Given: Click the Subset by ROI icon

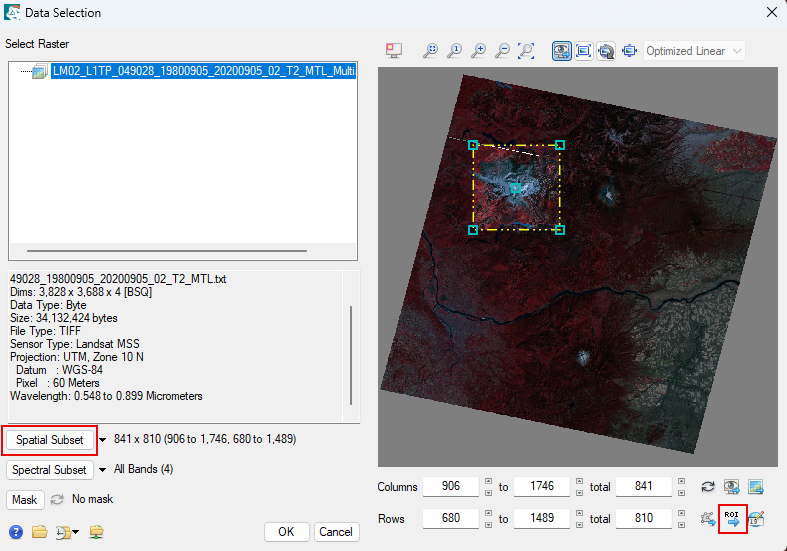Looking at the screenshot, I should pyautogui.click(x=732, y=519).
